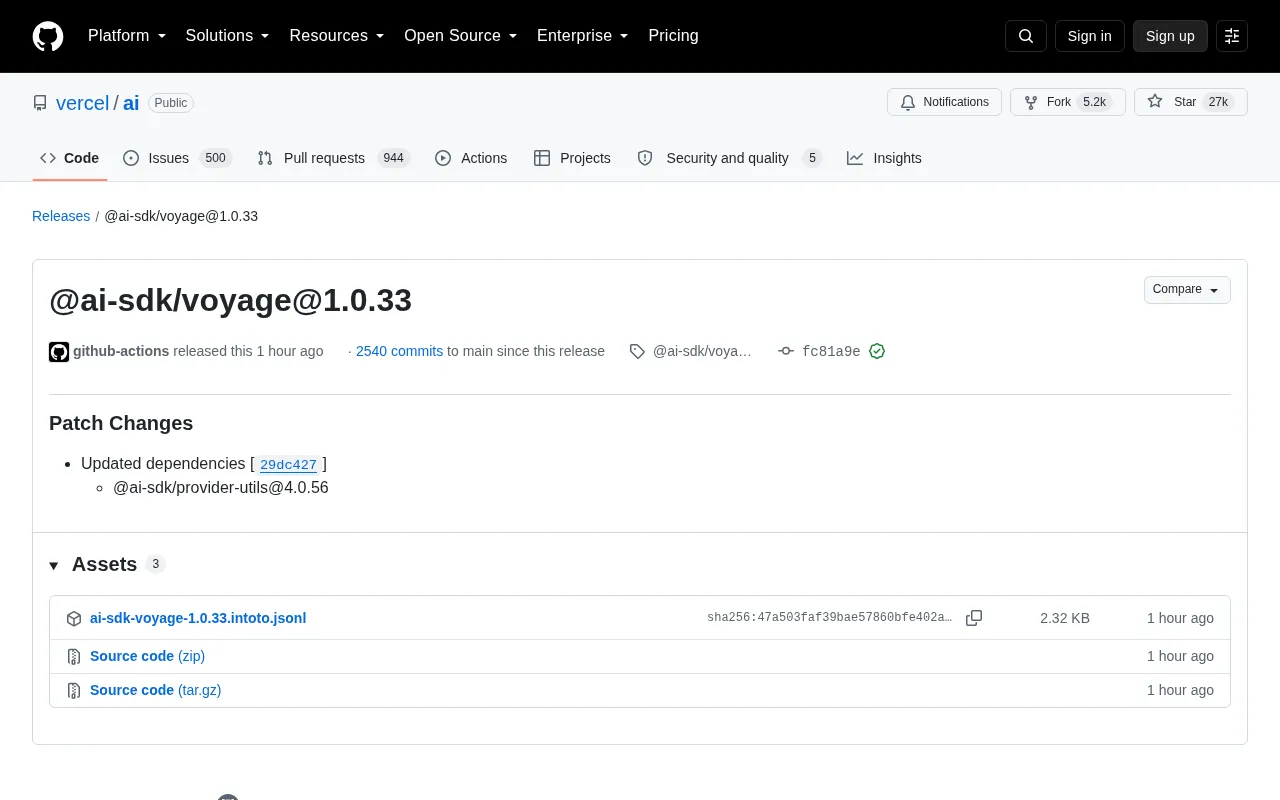Open the Platform dropdown menu
Screen dimensions: 1280x800
point(127,36)
